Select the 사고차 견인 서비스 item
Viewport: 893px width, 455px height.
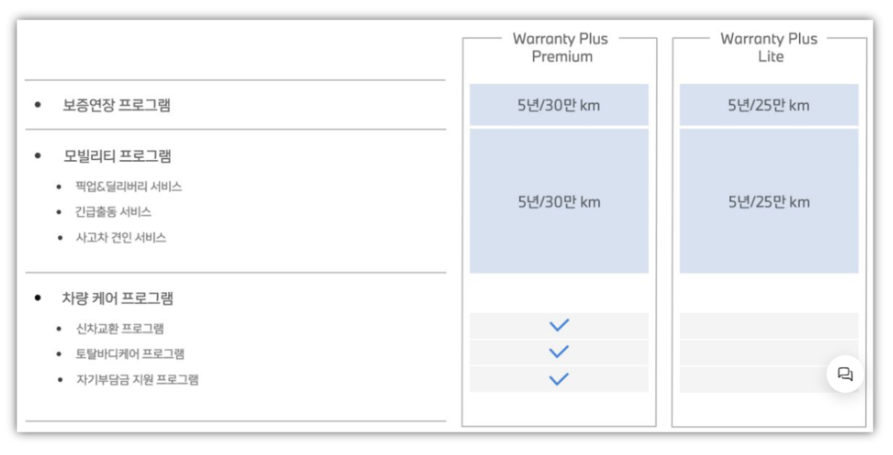120,238
